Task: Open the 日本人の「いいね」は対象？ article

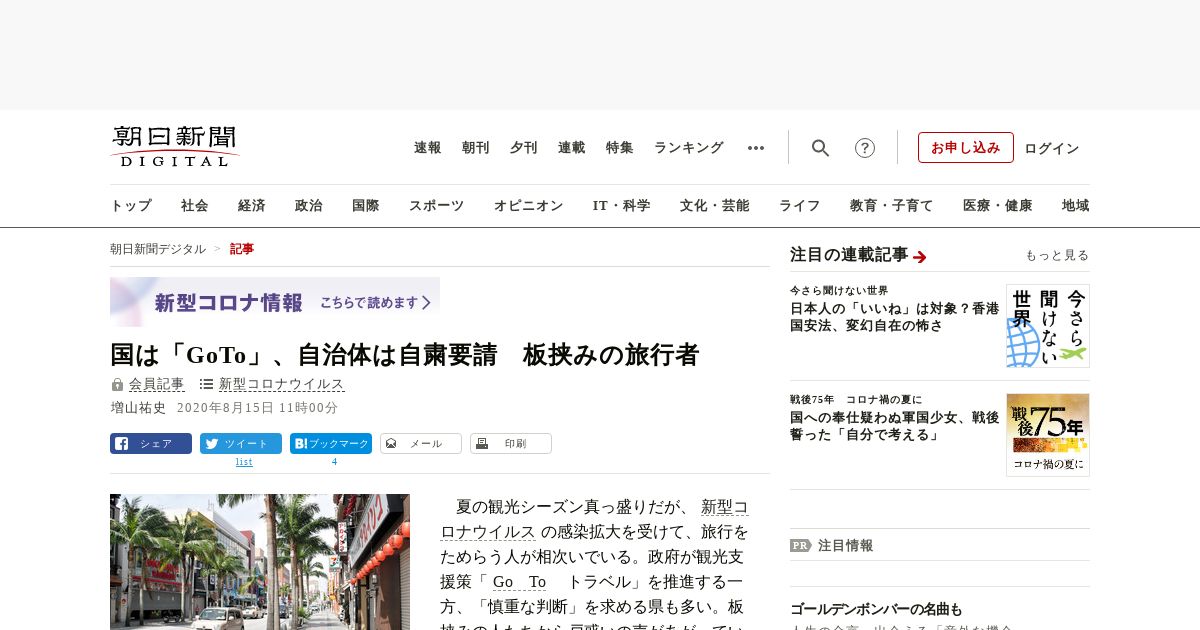Action: pyautogui.click(x=894, y=317)
